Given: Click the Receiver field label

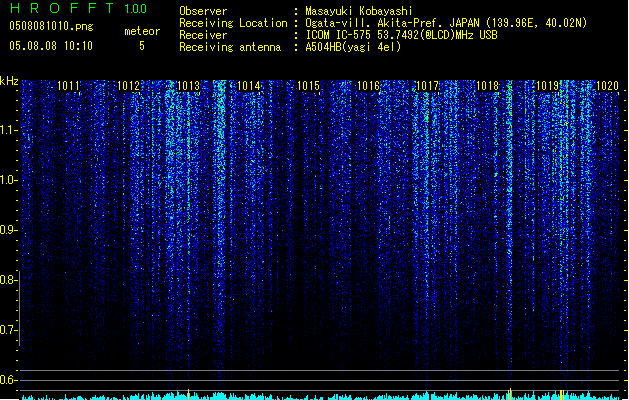Looking at the screenshot, I should (x=203, y=35).
